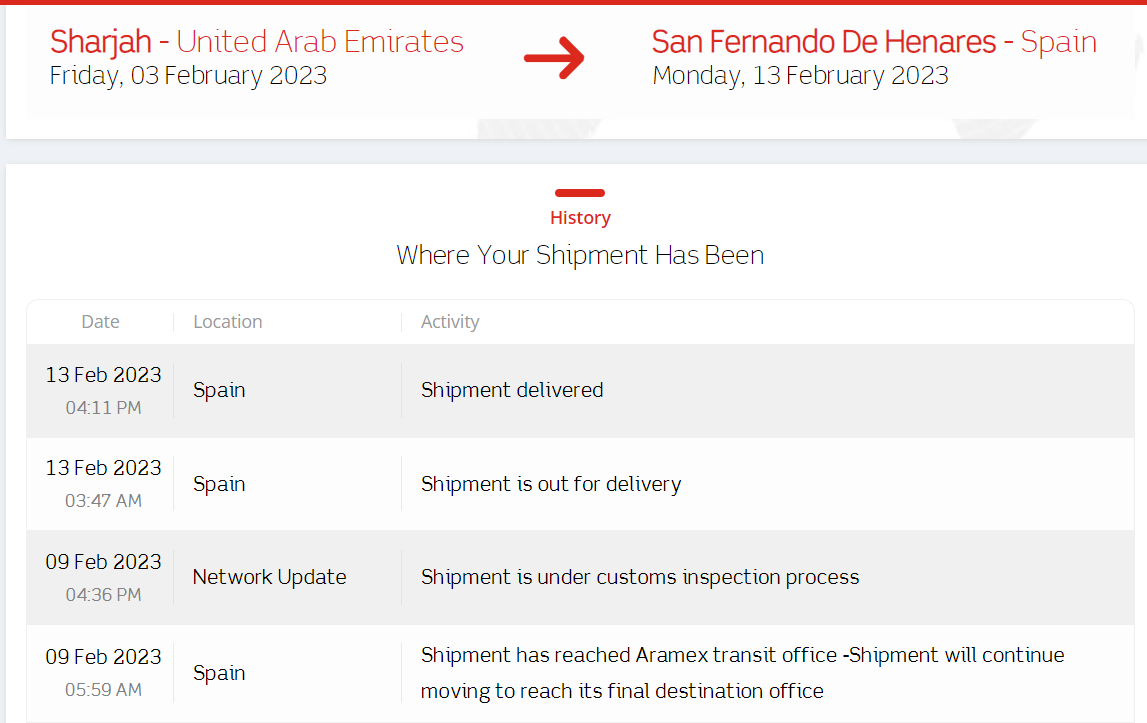The width and height of the screenshot is (1147, 723).
Task: Click the Location column header
Action: click(x=228, y=322)
